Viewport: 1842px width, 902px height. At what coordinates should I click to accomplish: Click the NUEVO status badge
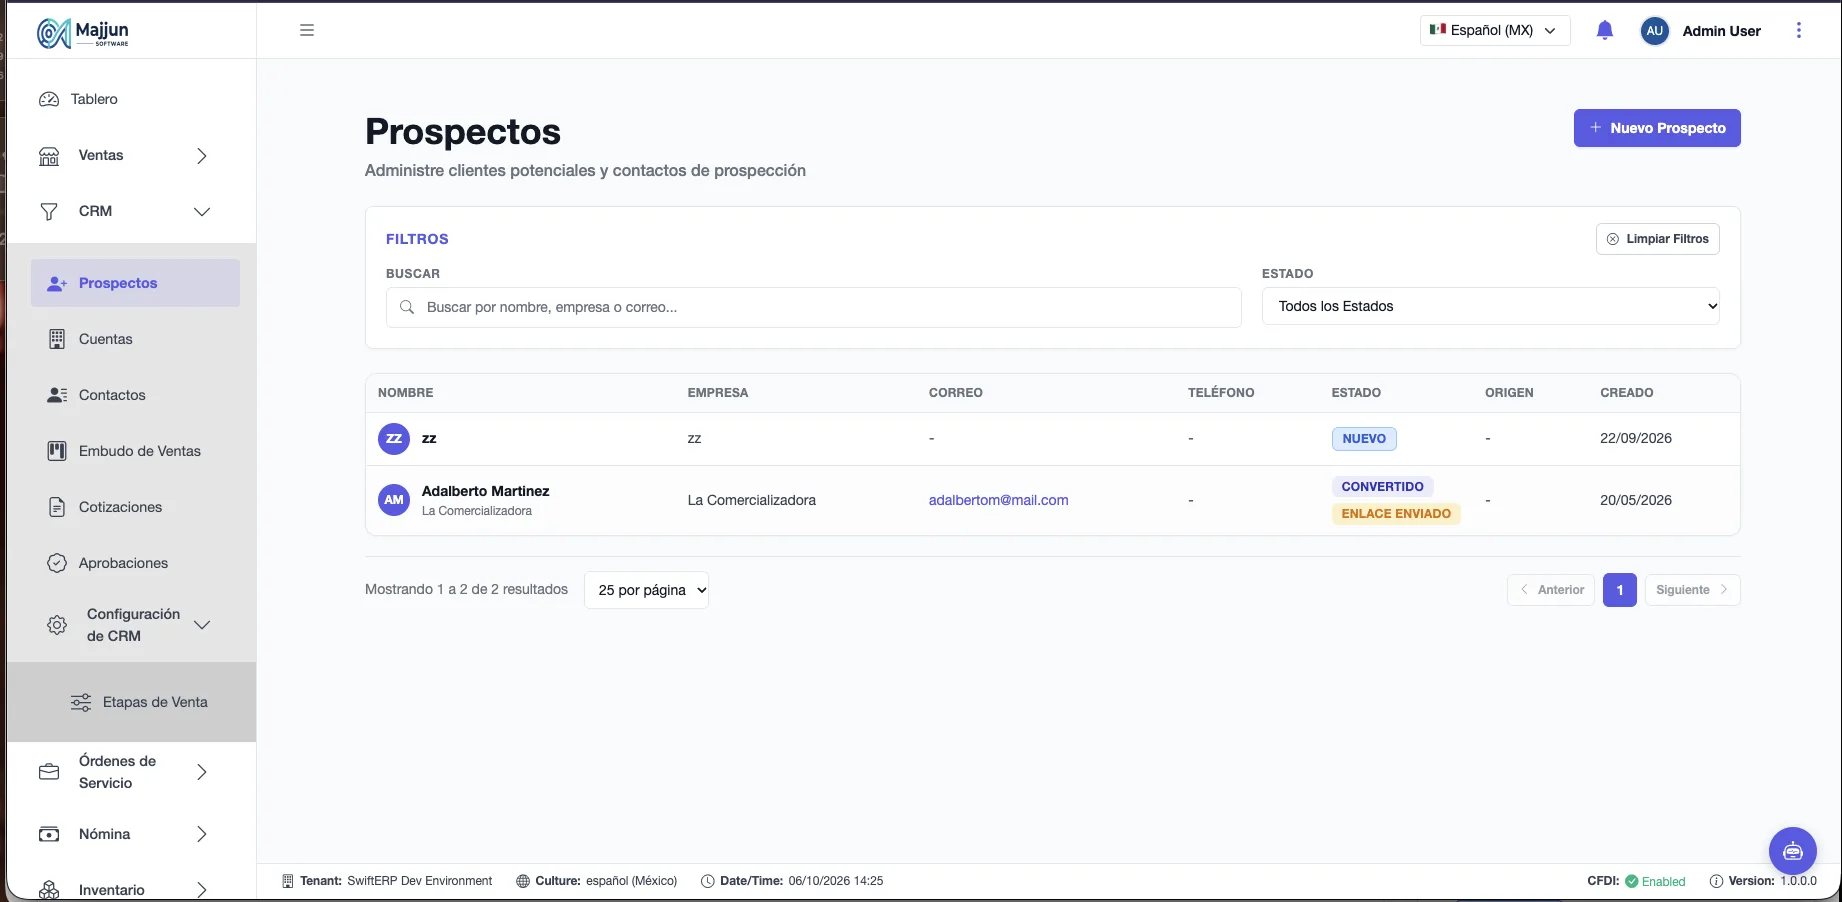1364,439
